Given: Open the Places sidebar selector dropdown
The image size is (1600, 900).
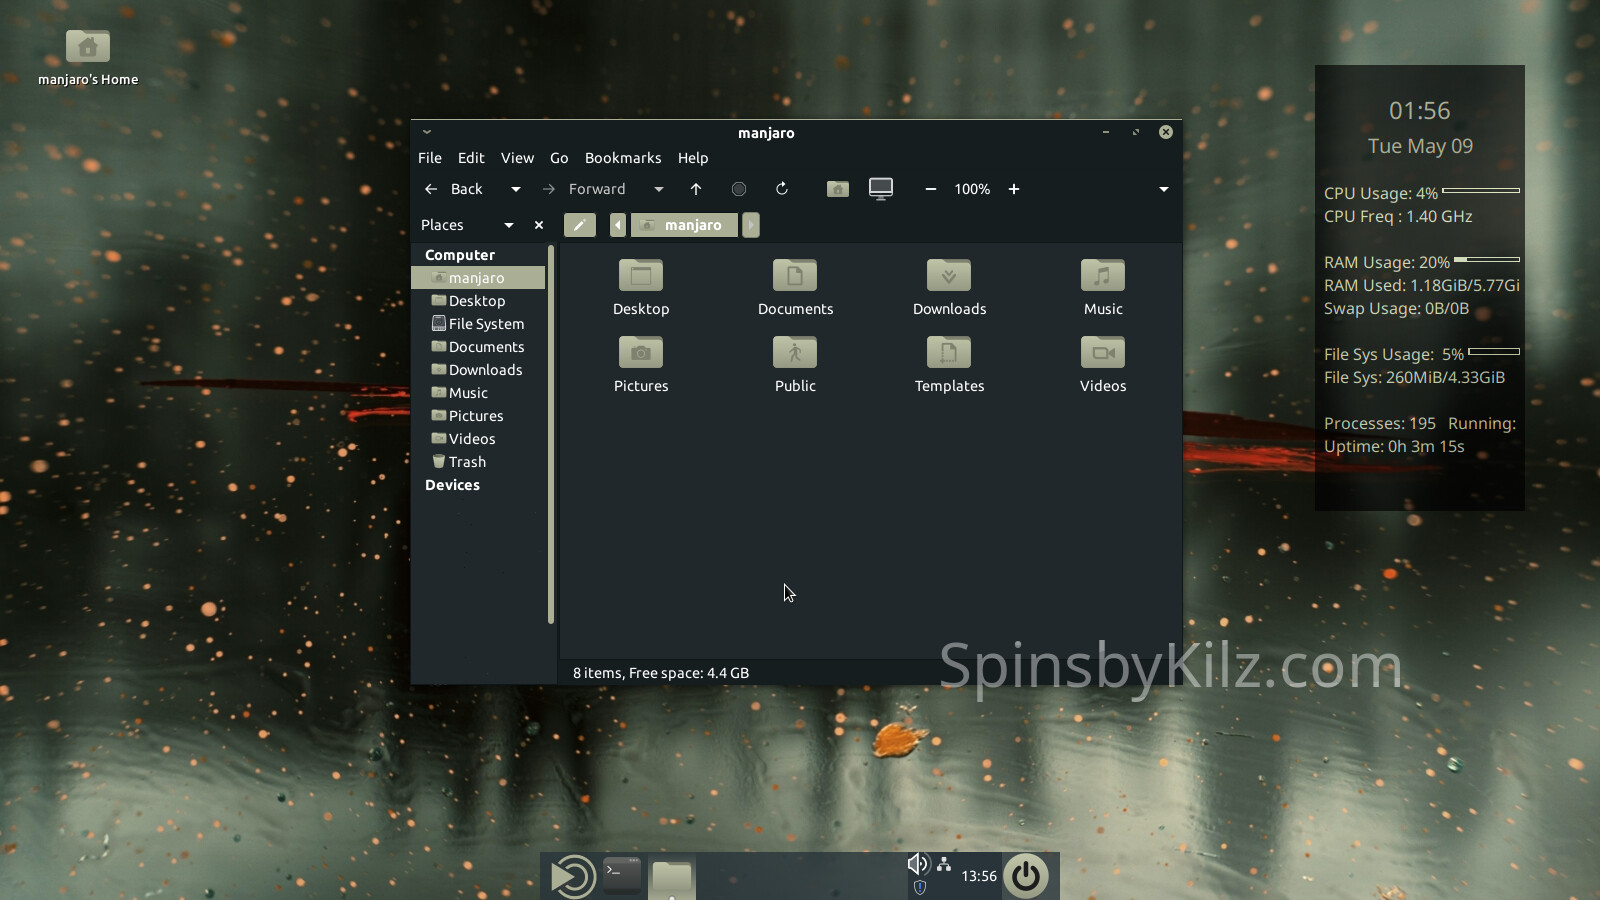Looking at the screenshot, I should pos(509,225).
